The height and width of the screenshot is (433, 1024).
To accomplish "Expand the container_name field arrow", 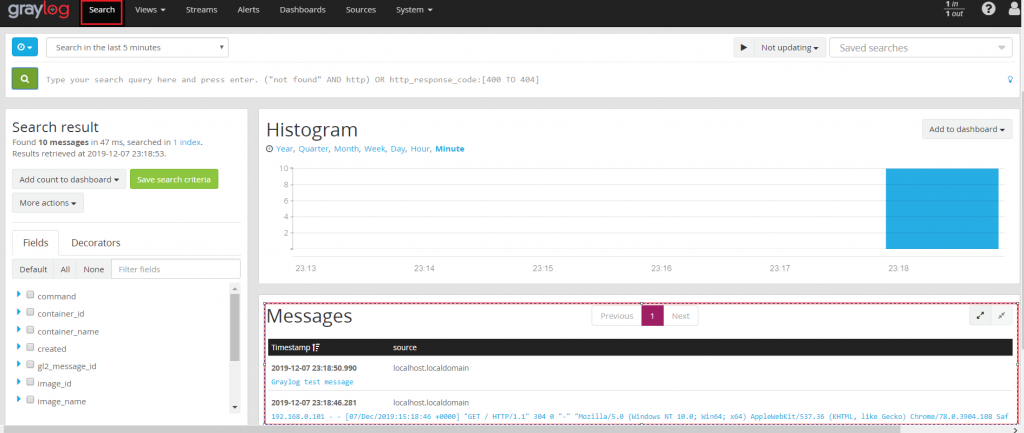I will point(19,330).
